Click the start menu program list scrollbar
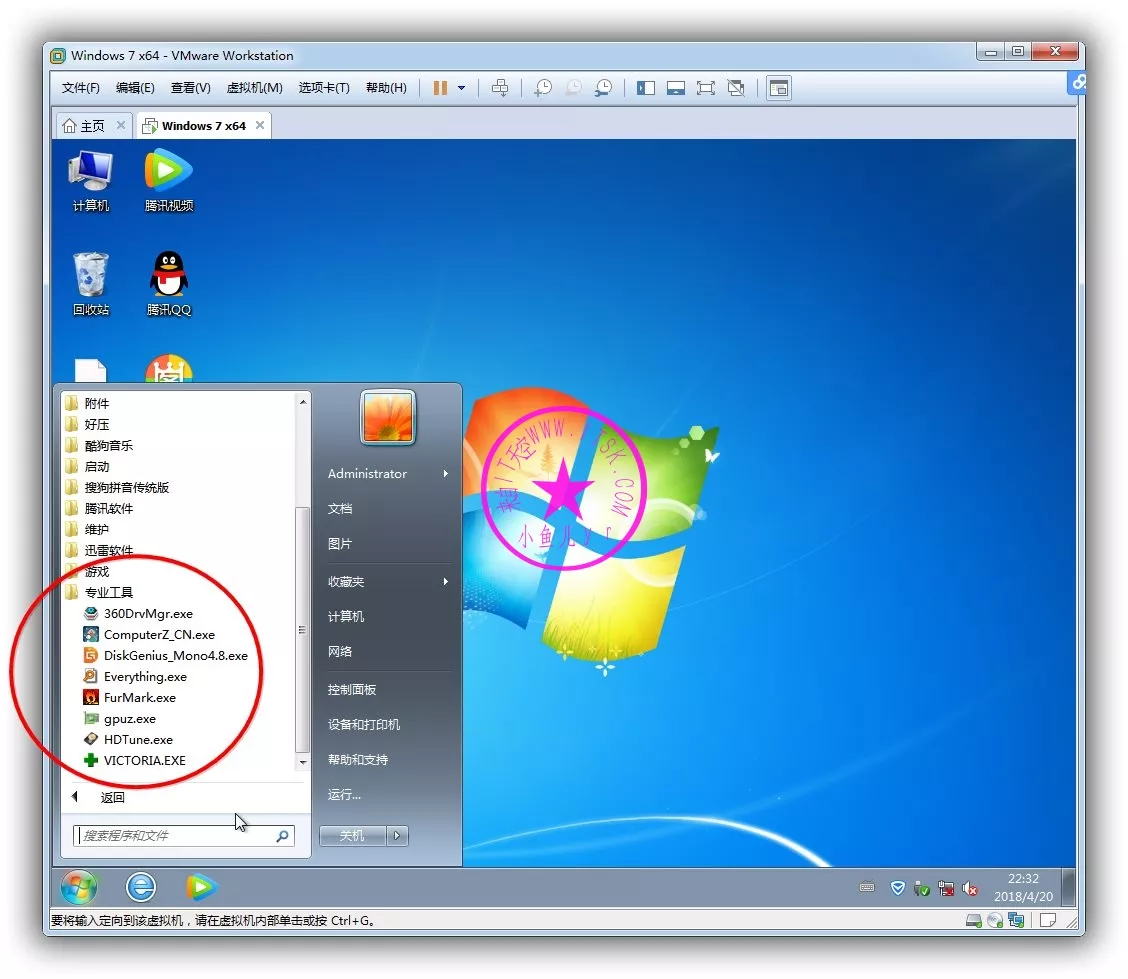The height and width of the screenshot is (979, 1128). point(303,630)
